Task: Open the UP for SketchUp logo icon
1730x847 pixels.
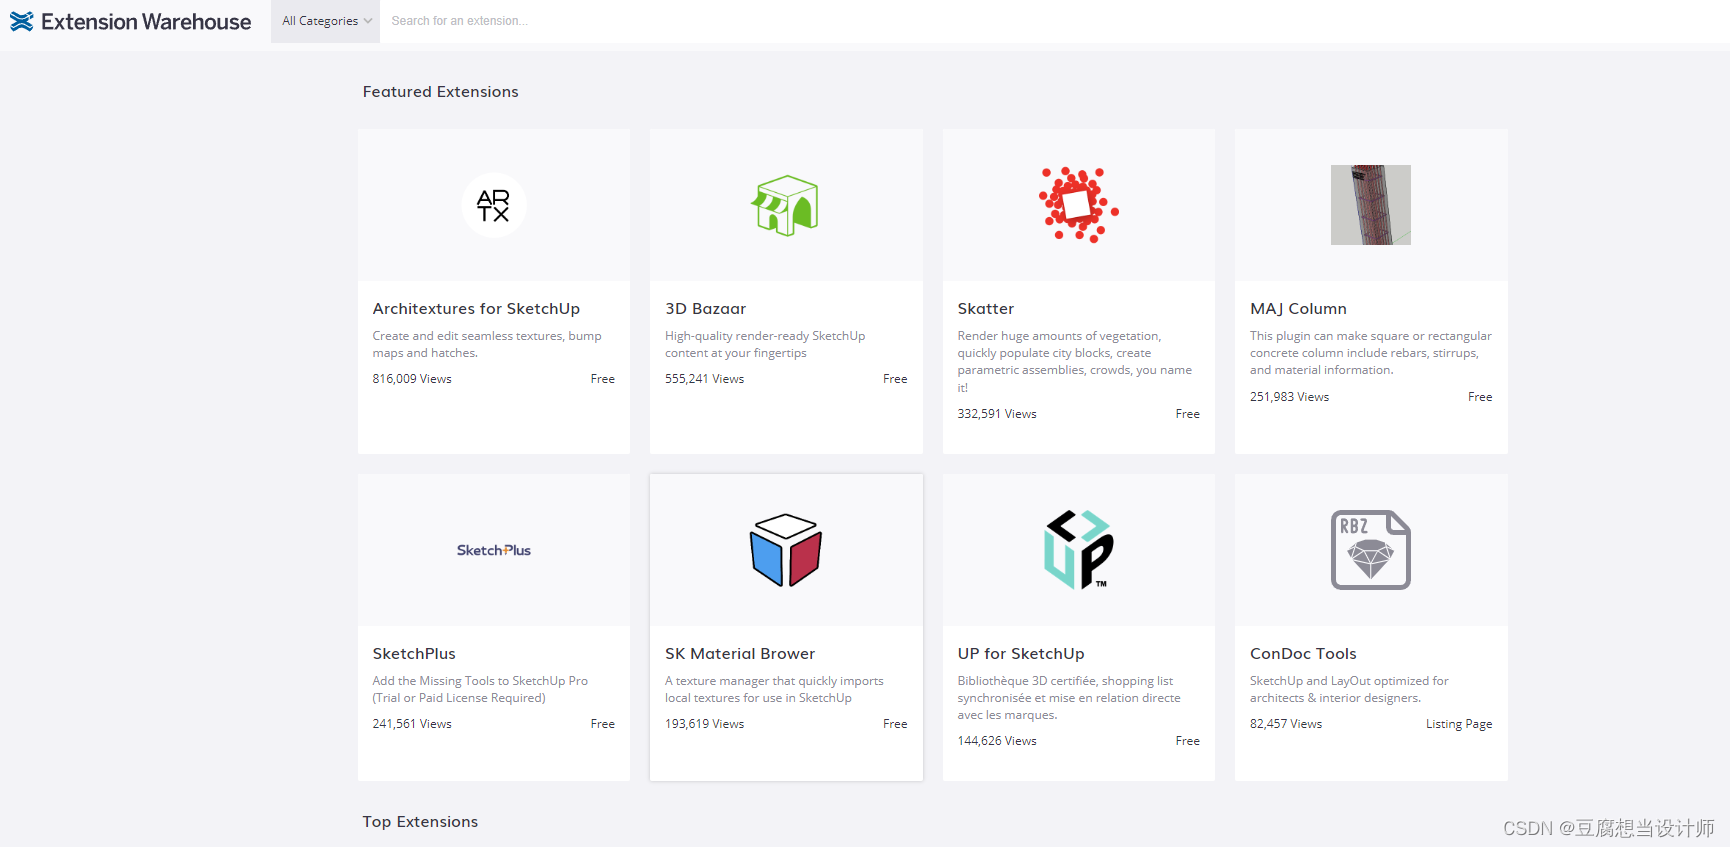Action: pos(1079,550)
